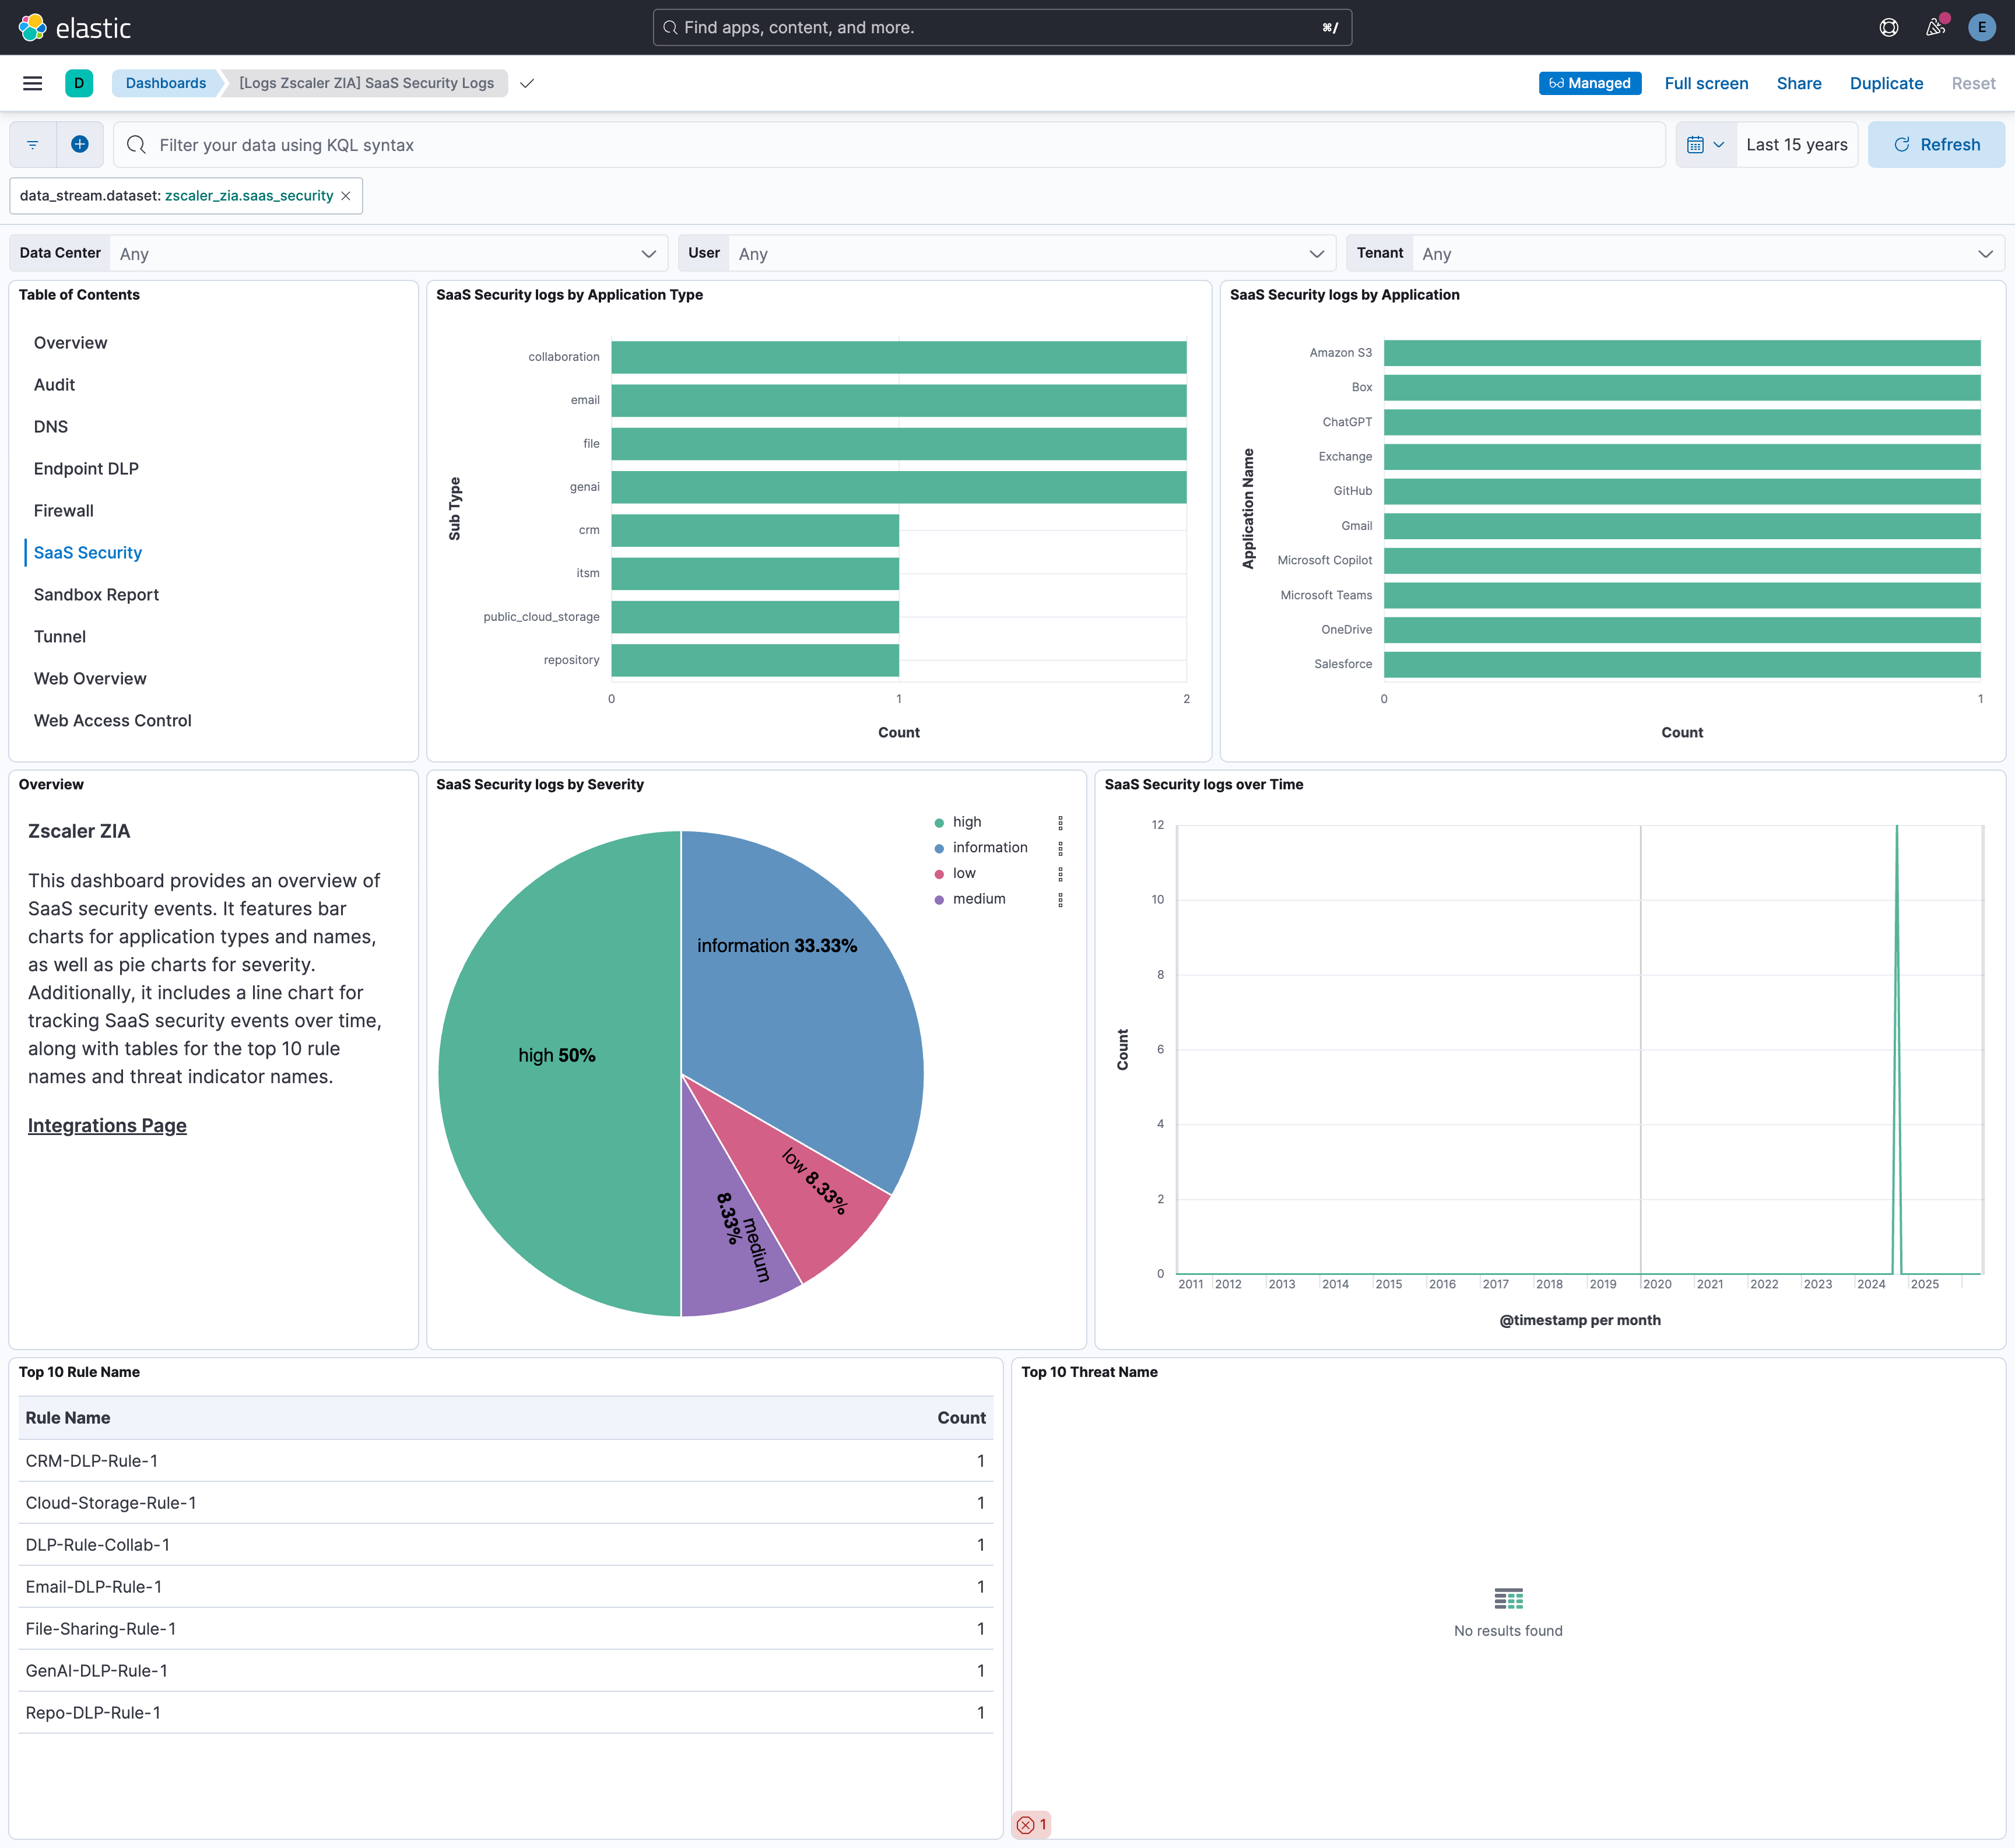Go to Dashboards breadcrumb

pos(166,83)
